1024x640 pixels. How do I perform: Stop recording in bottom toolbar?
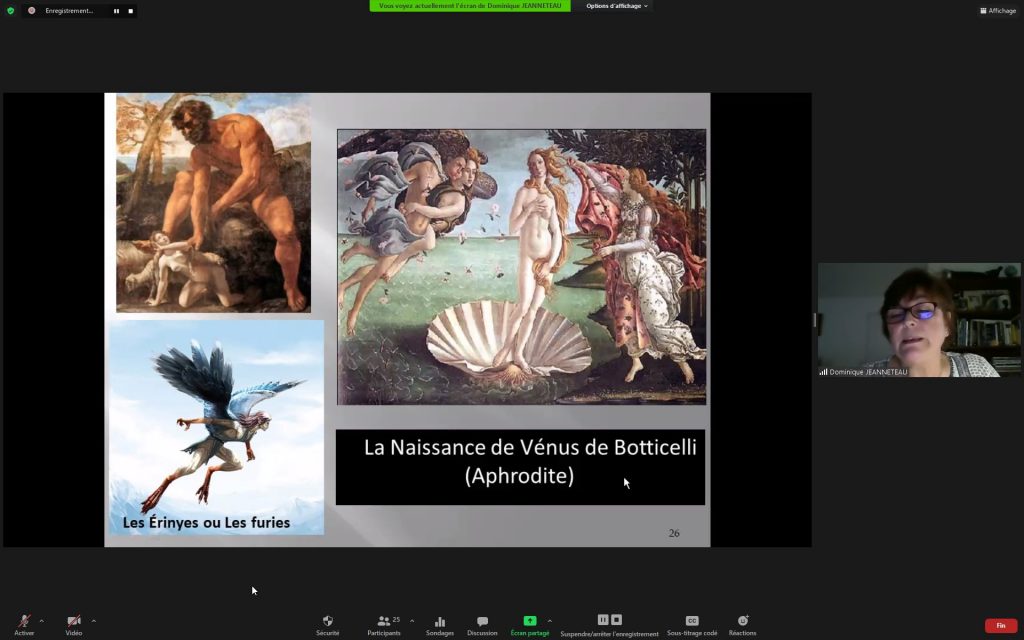[x=616, y=620]
